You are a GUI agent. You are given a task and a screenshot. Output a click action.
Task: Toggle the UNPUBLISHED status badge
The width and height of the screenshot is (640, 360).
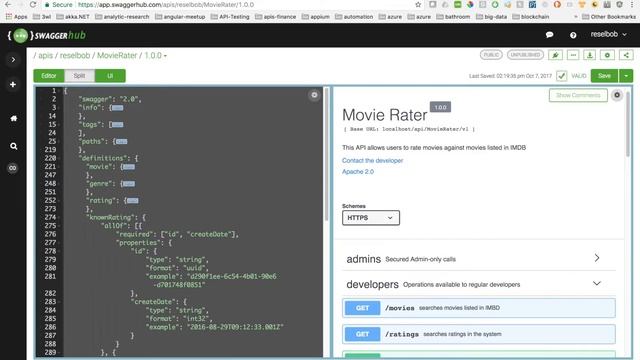525,55
